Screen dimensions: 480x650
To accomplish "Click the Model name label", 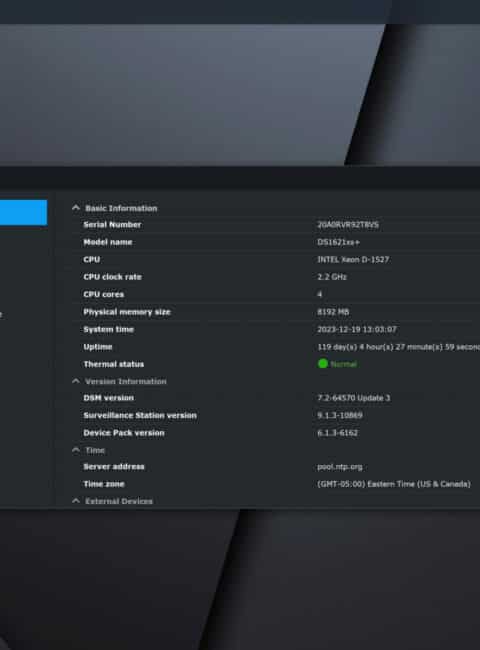I will tap(108, 242).
